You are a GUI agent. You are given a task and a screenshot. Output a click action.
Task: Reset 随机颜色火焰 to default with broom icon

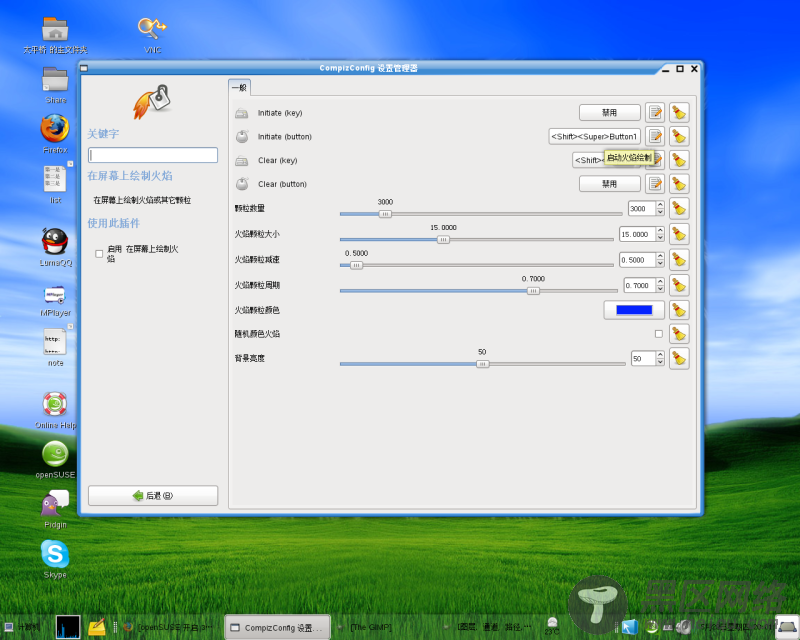[x=679, y=334]
